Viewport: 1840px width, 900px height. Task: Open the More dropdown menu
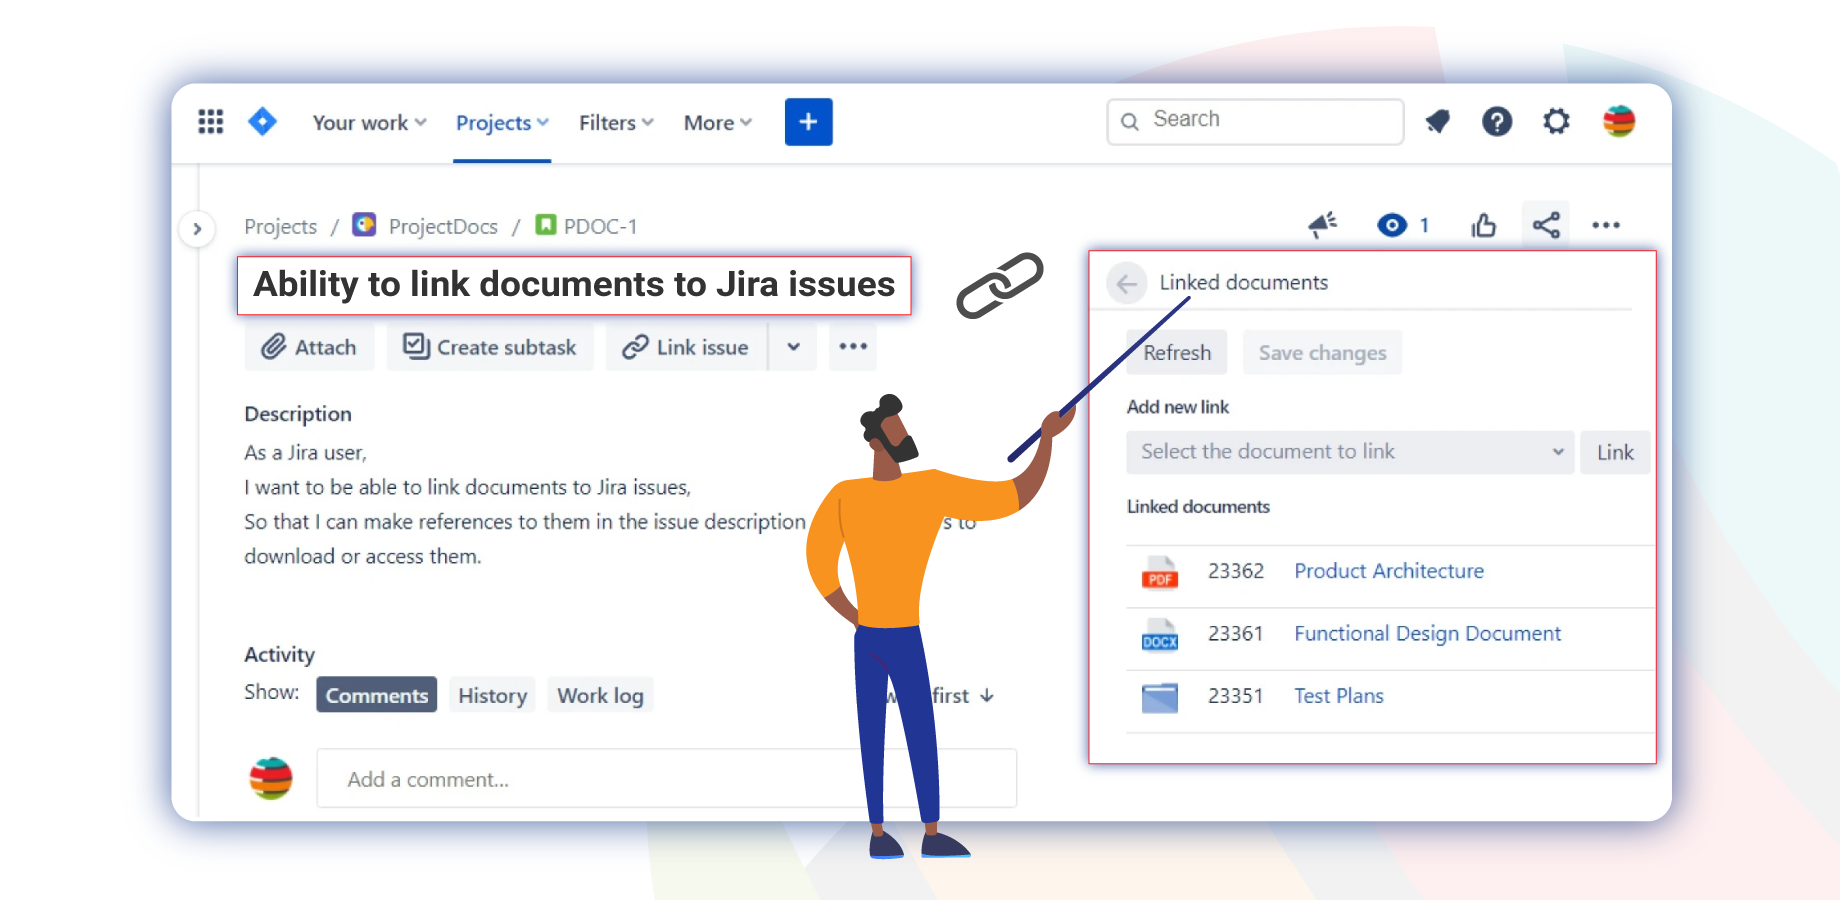click(x=718, y=123)
